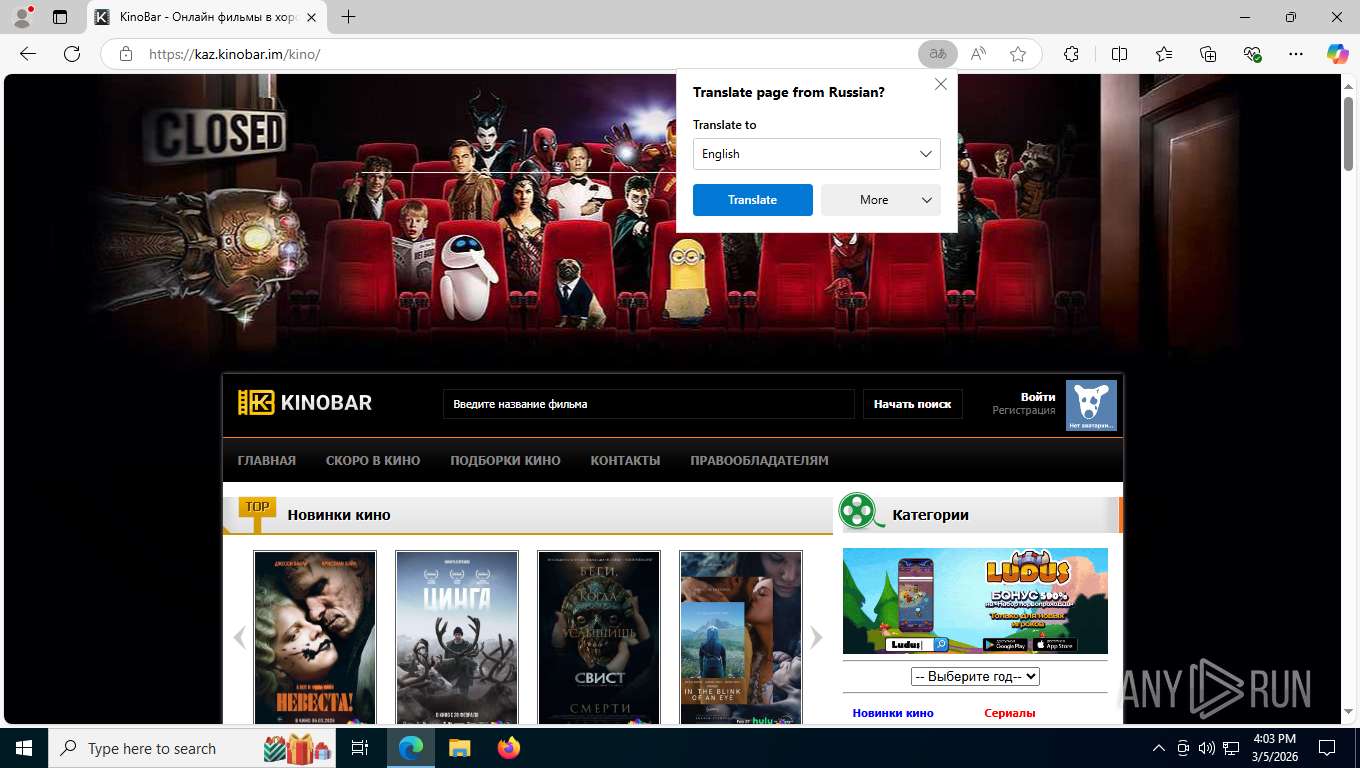Open the Невеста! movie poster
The width and height of the screenshot is (1360, 768).
pyautogui.click(x=315, y=637)
